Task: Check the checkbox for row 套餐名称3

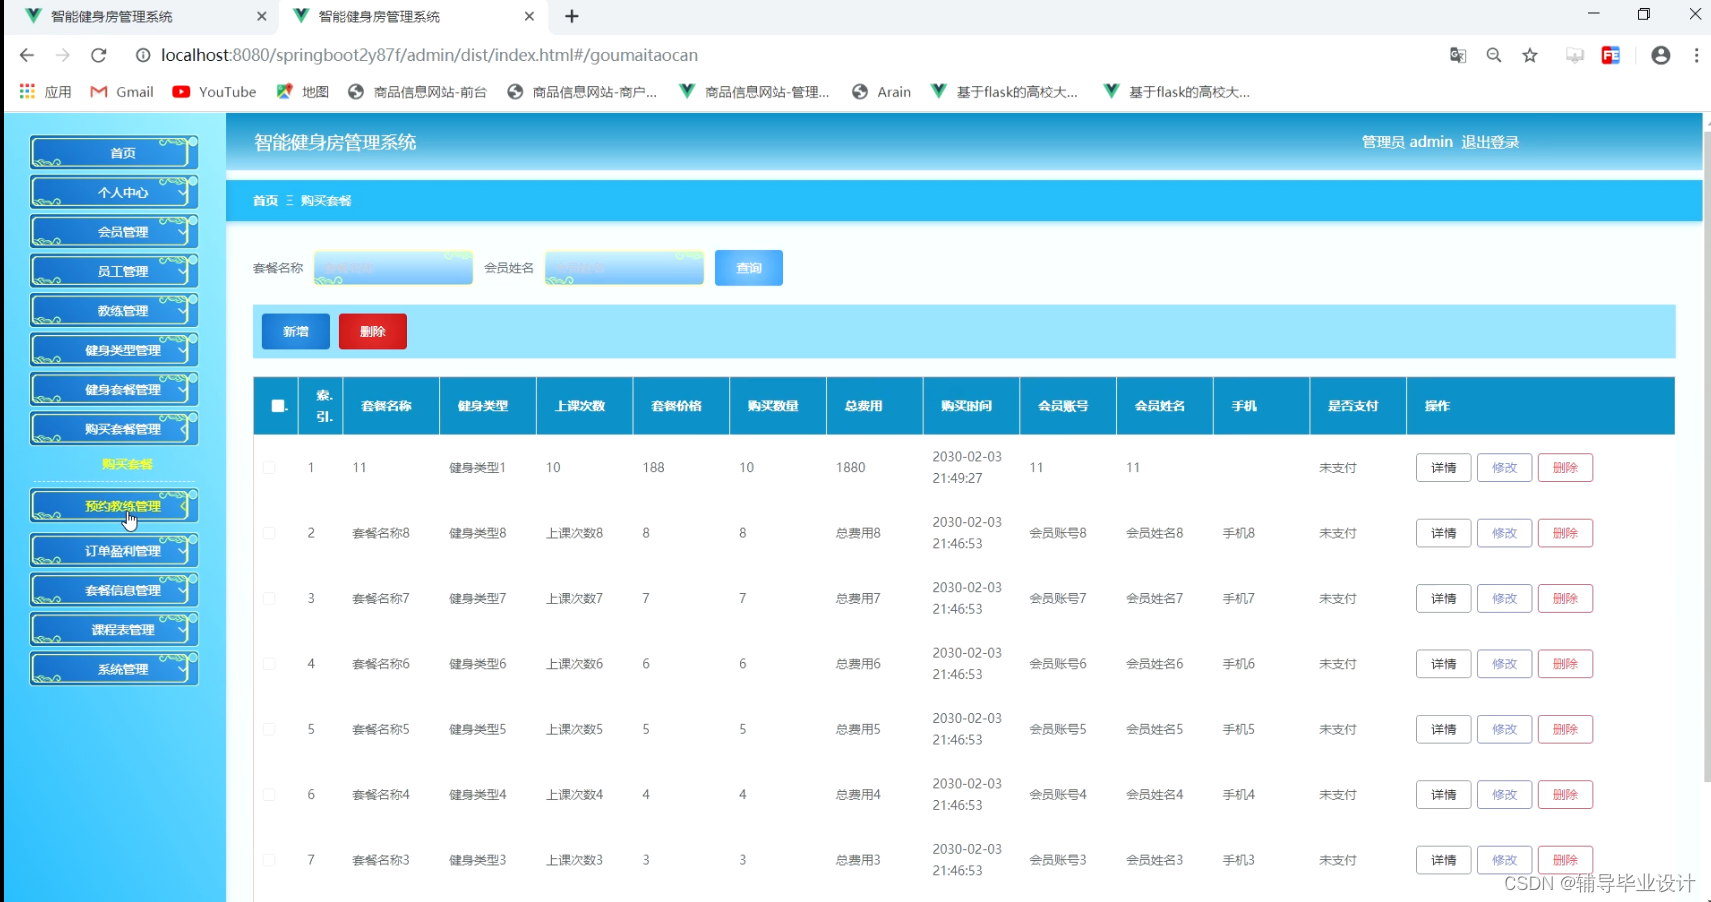Action: [x=269, y=860]
